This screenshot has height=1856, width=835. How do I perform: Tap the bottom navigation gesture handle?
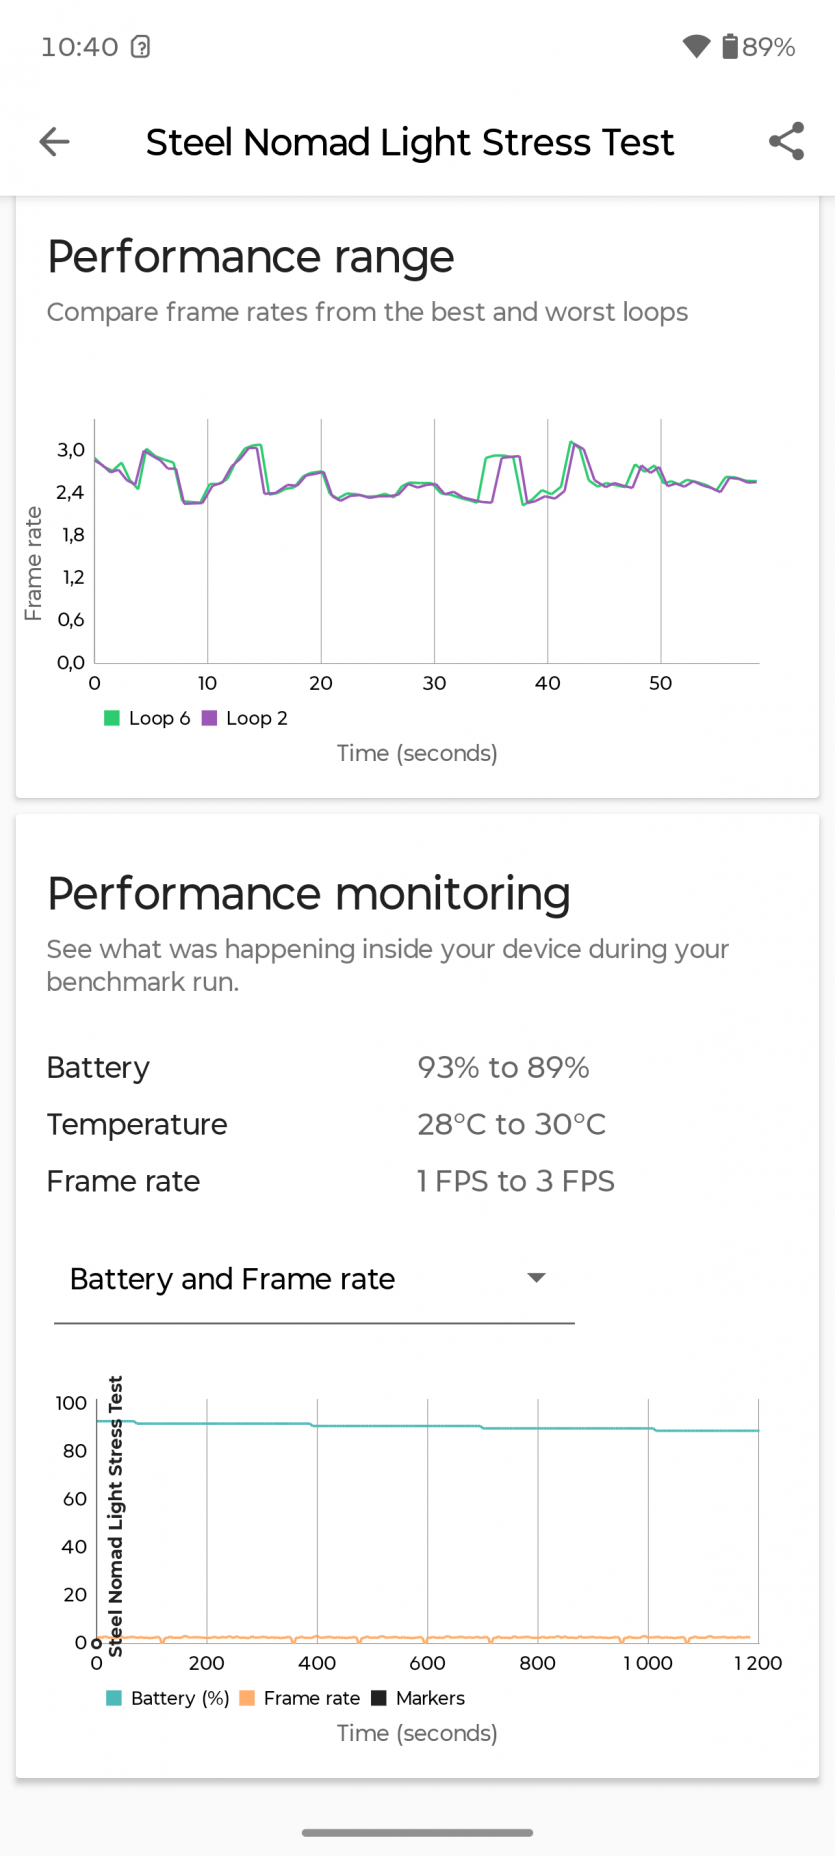click(x=417, y=1833)
